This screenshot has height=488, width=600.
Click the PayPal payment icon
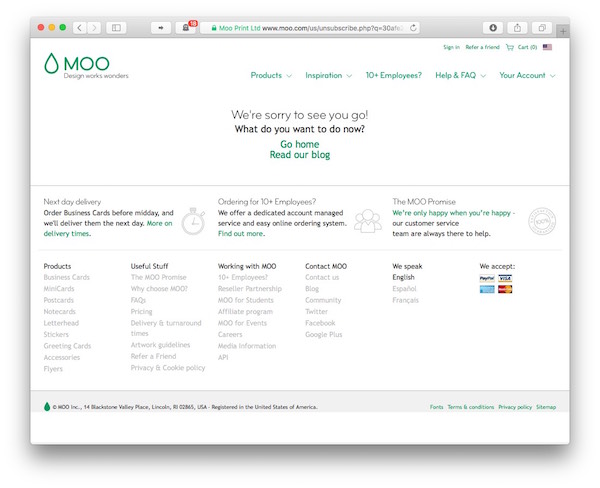pos(487,278)
